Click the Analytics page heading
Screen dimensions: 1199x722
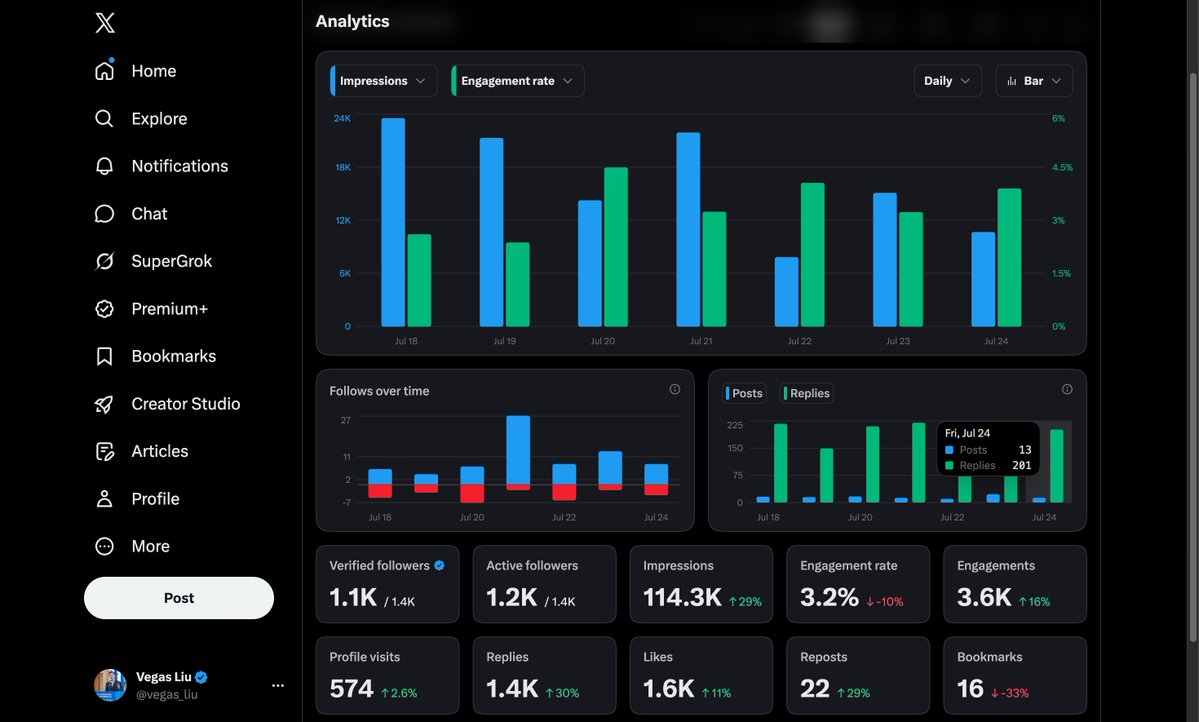pos(353,21)
